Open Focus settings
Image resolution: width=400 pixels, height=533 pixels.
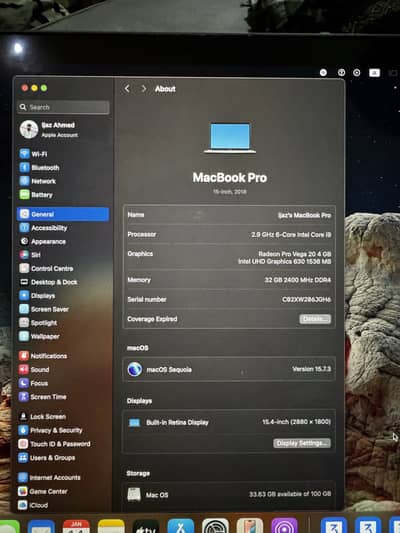pos(33,383)
